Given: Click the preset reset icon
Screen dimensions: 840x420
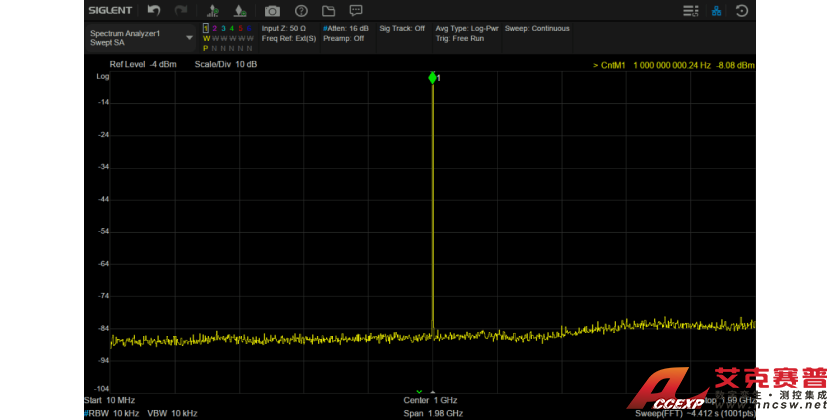Looking at the screenshot, I should coord(742,11).
